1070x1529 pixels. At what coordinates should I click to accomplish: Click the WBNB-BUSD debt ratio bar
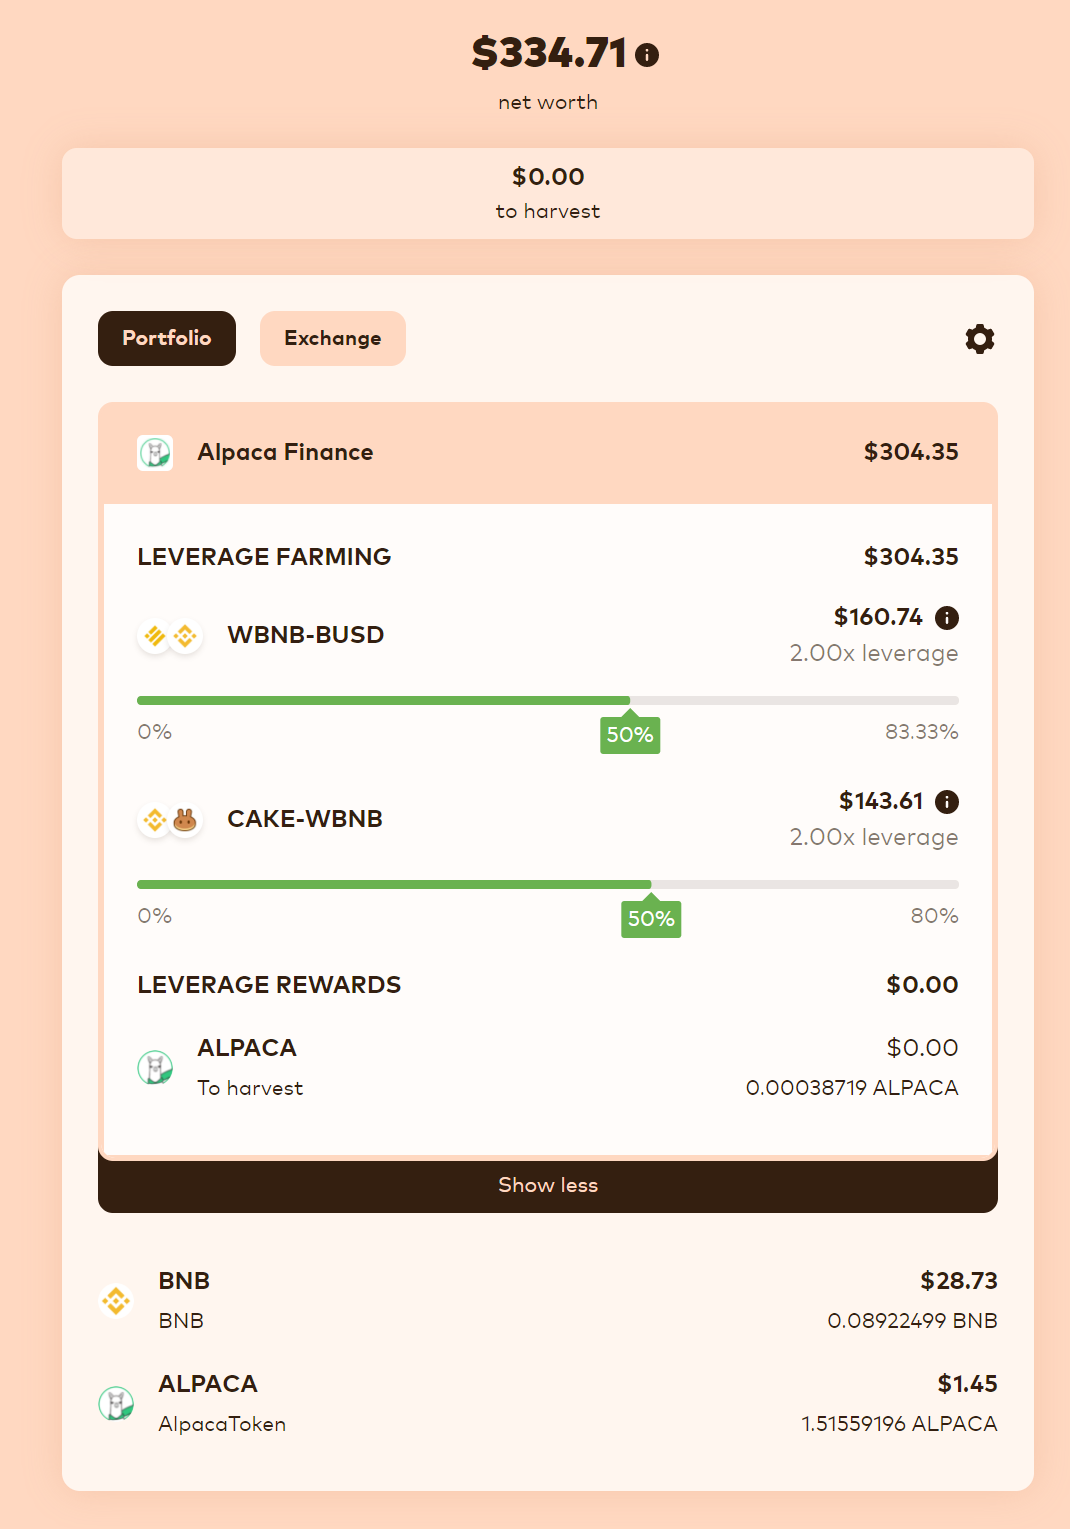pyautogui.click(x=548, y=701)
